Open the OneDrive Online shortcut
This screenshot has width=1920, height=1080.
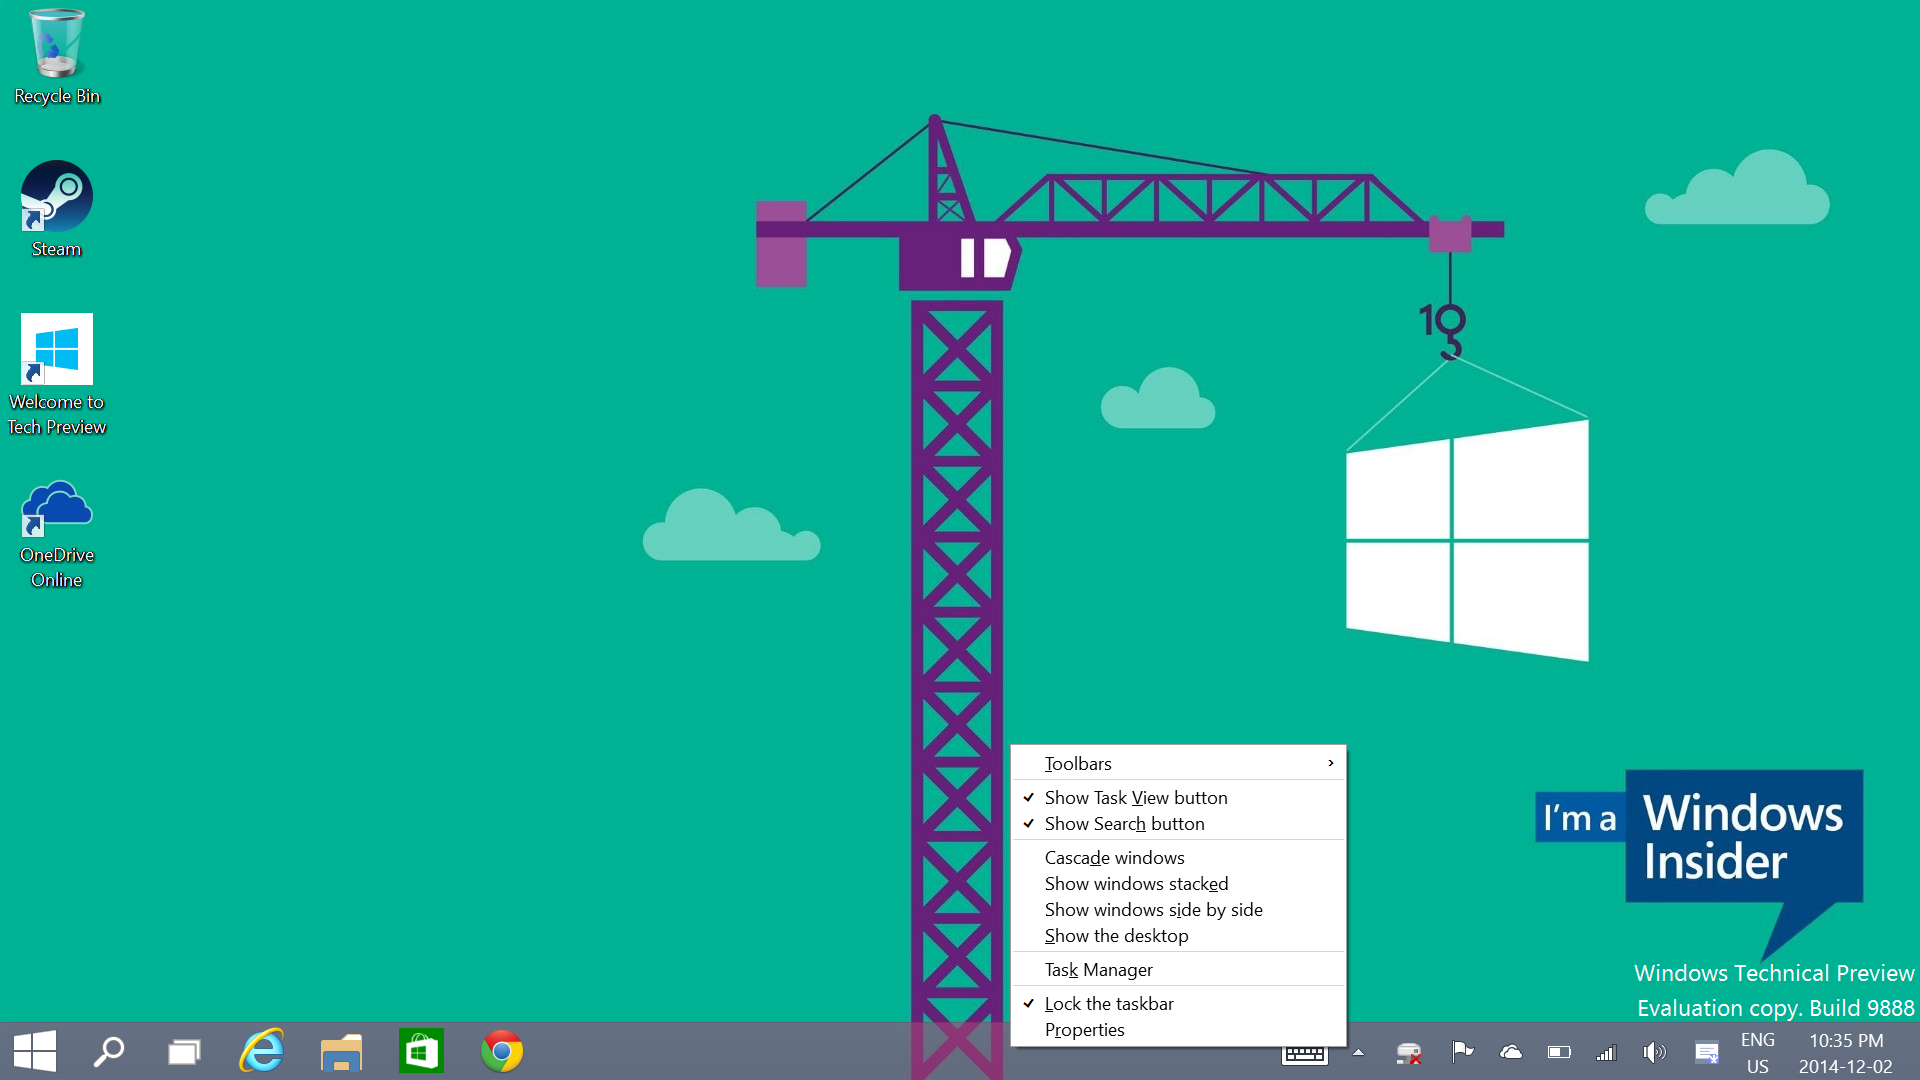[x=57, y=510]
